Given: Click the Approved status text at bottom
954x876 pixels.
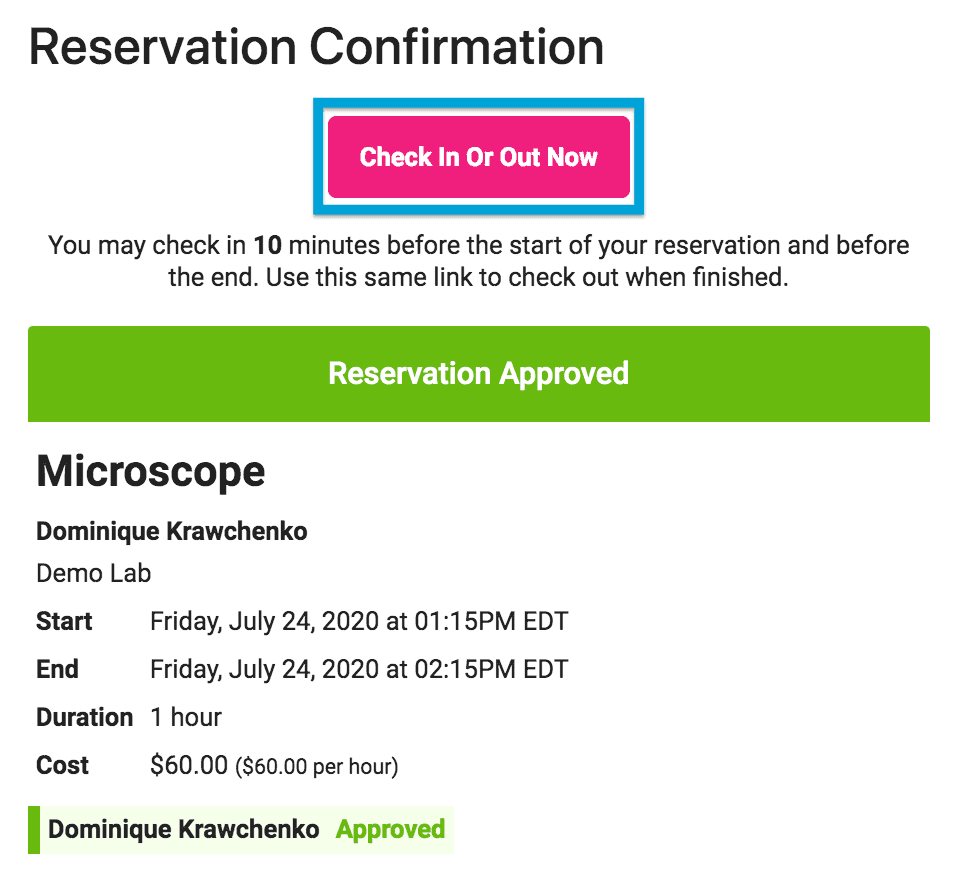Looking at the screenshot, I should 389,829.
